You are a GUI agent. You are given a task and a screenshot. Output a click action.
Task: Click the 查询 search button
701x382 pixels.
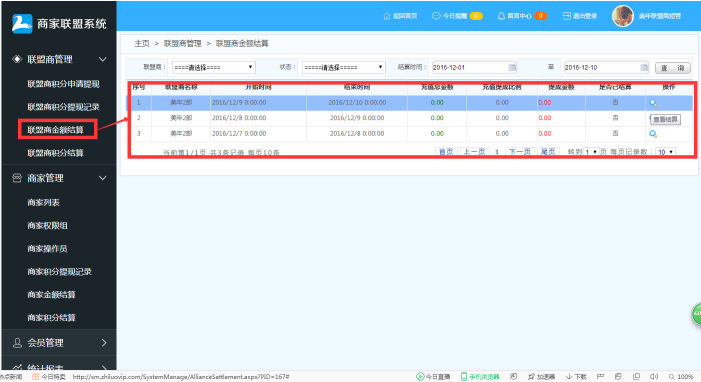(x=673, y=68)
